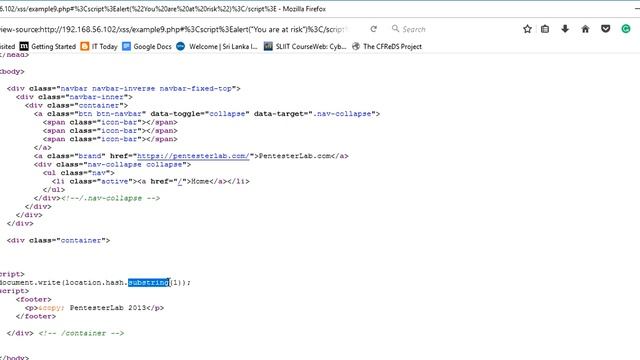Image resolution: width=640 pixels, height=360 pixels.
Task: Open the IT Today bookmark
Action: coord(99,47)
